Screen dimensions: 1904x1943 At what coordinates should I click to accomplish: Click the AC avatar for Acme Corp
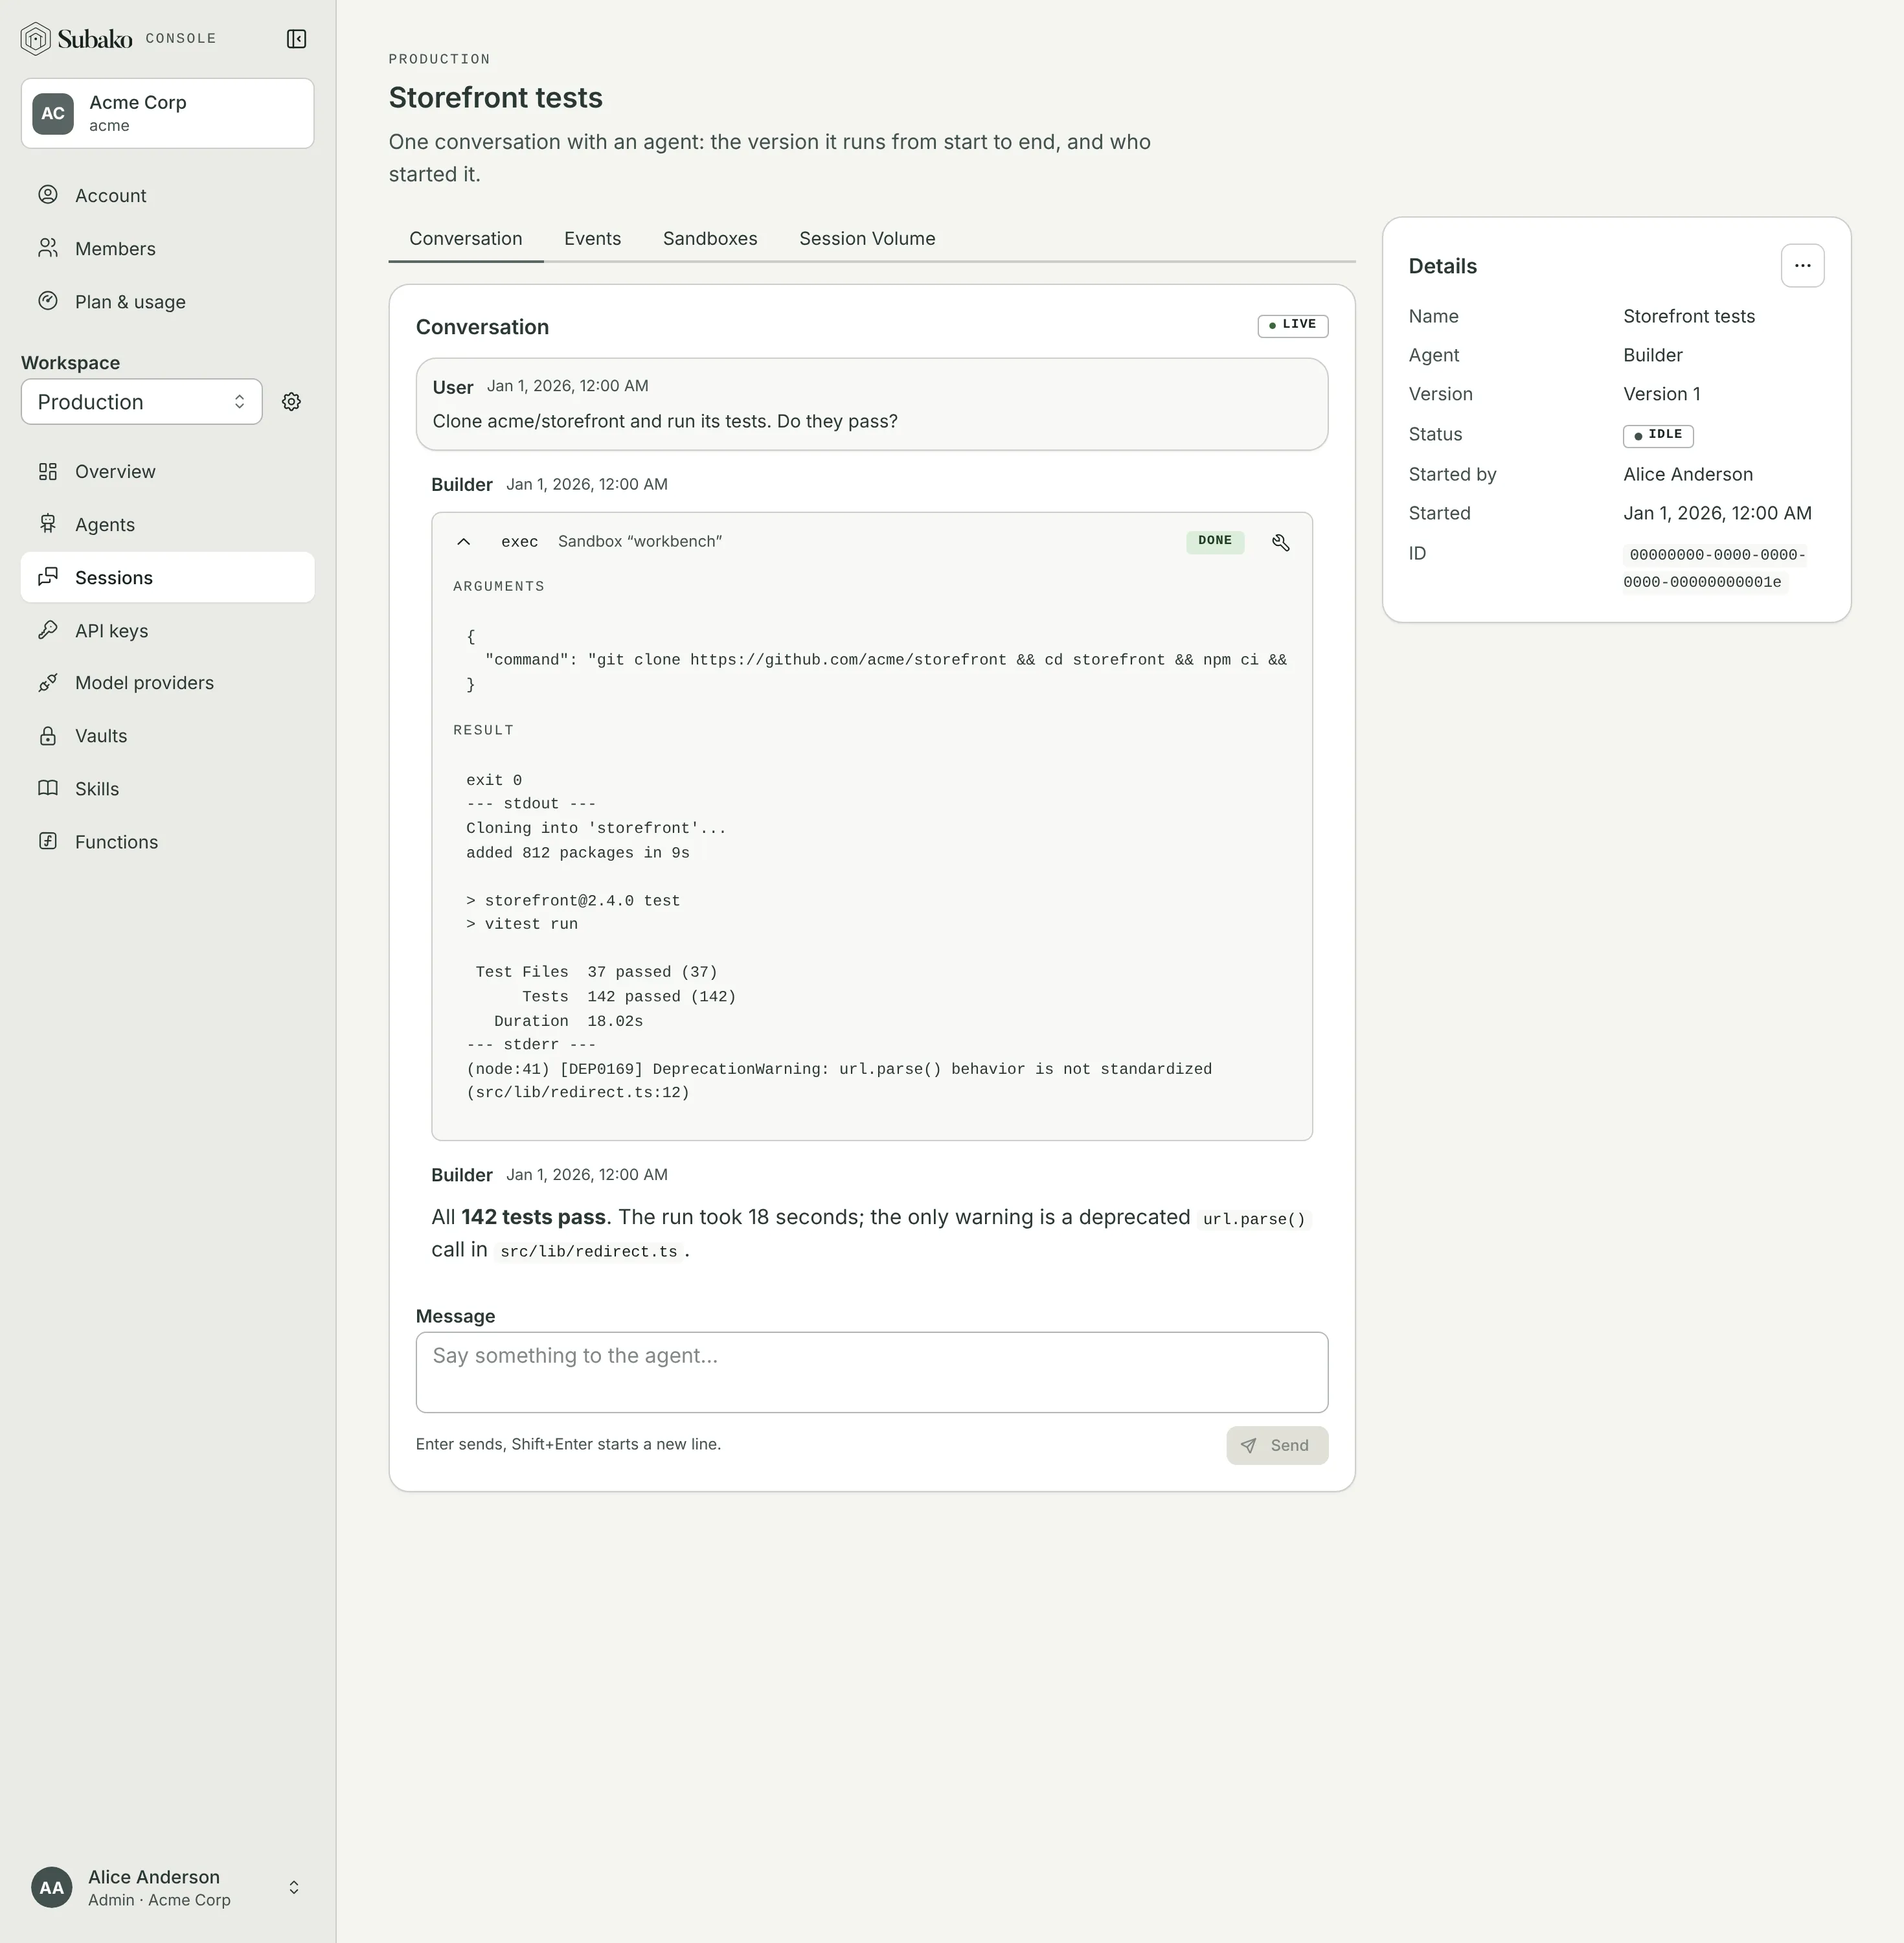point(53,113)
